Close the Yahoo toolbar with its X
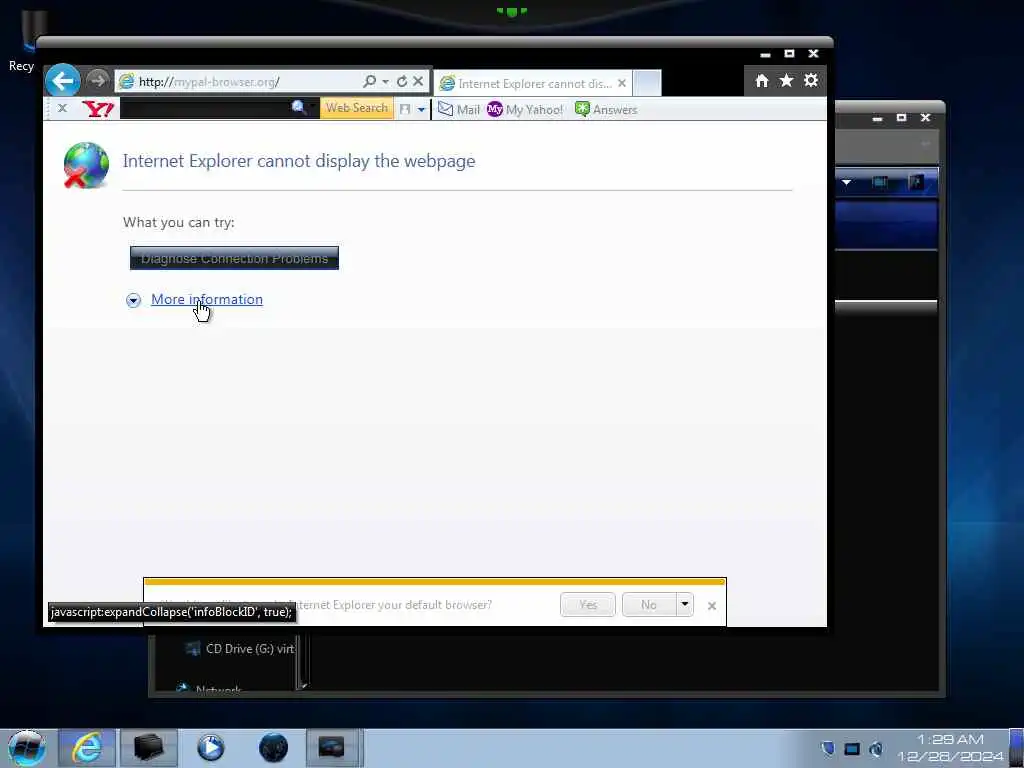 62,108
